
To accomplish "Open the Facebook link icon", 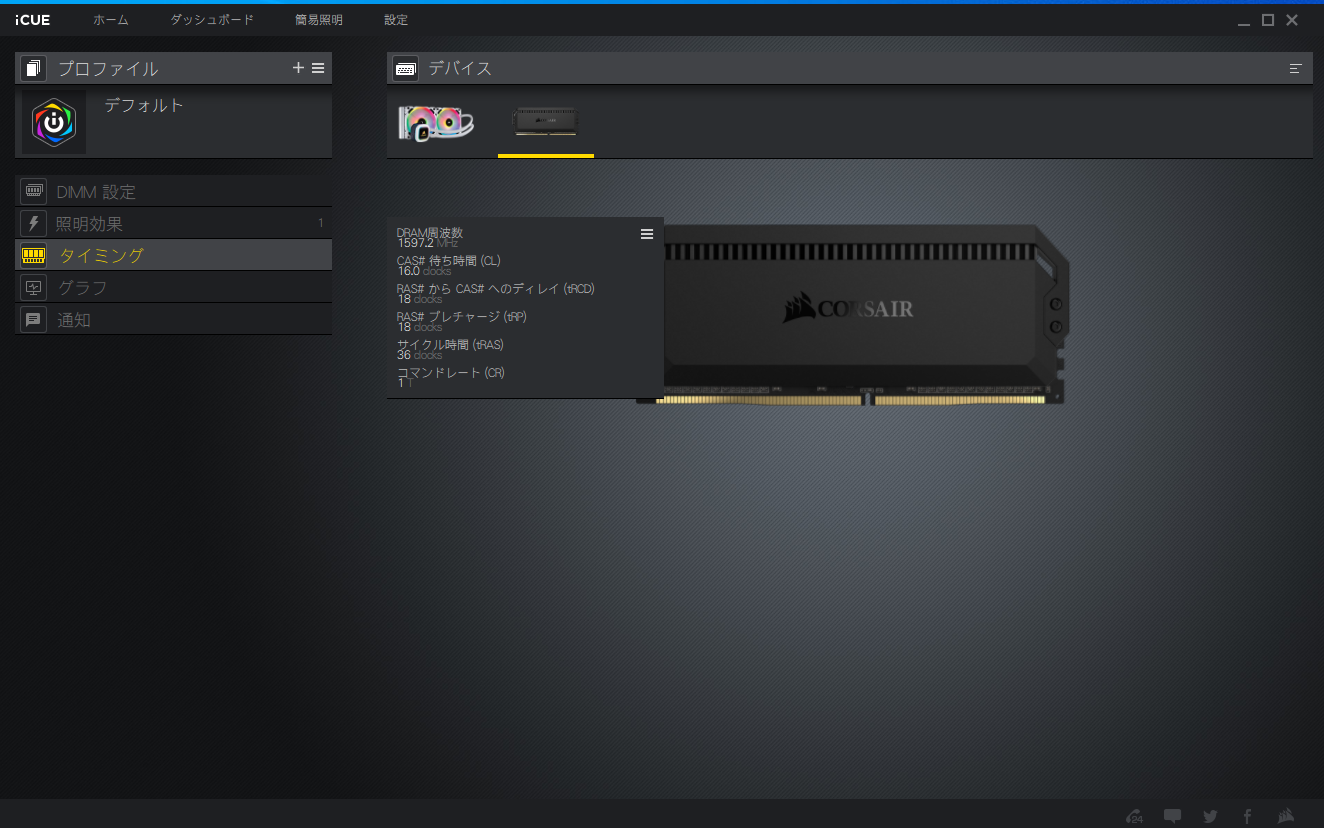I will pyautogui.click(x=1247, y=816).
